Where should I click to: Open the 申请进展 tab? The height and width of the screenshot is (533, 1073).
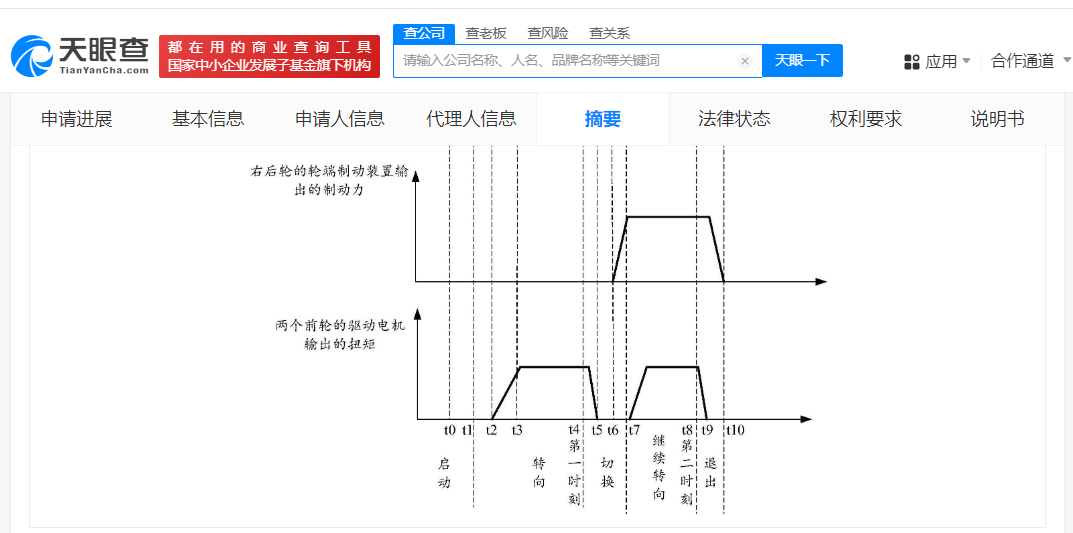(77, 119)
